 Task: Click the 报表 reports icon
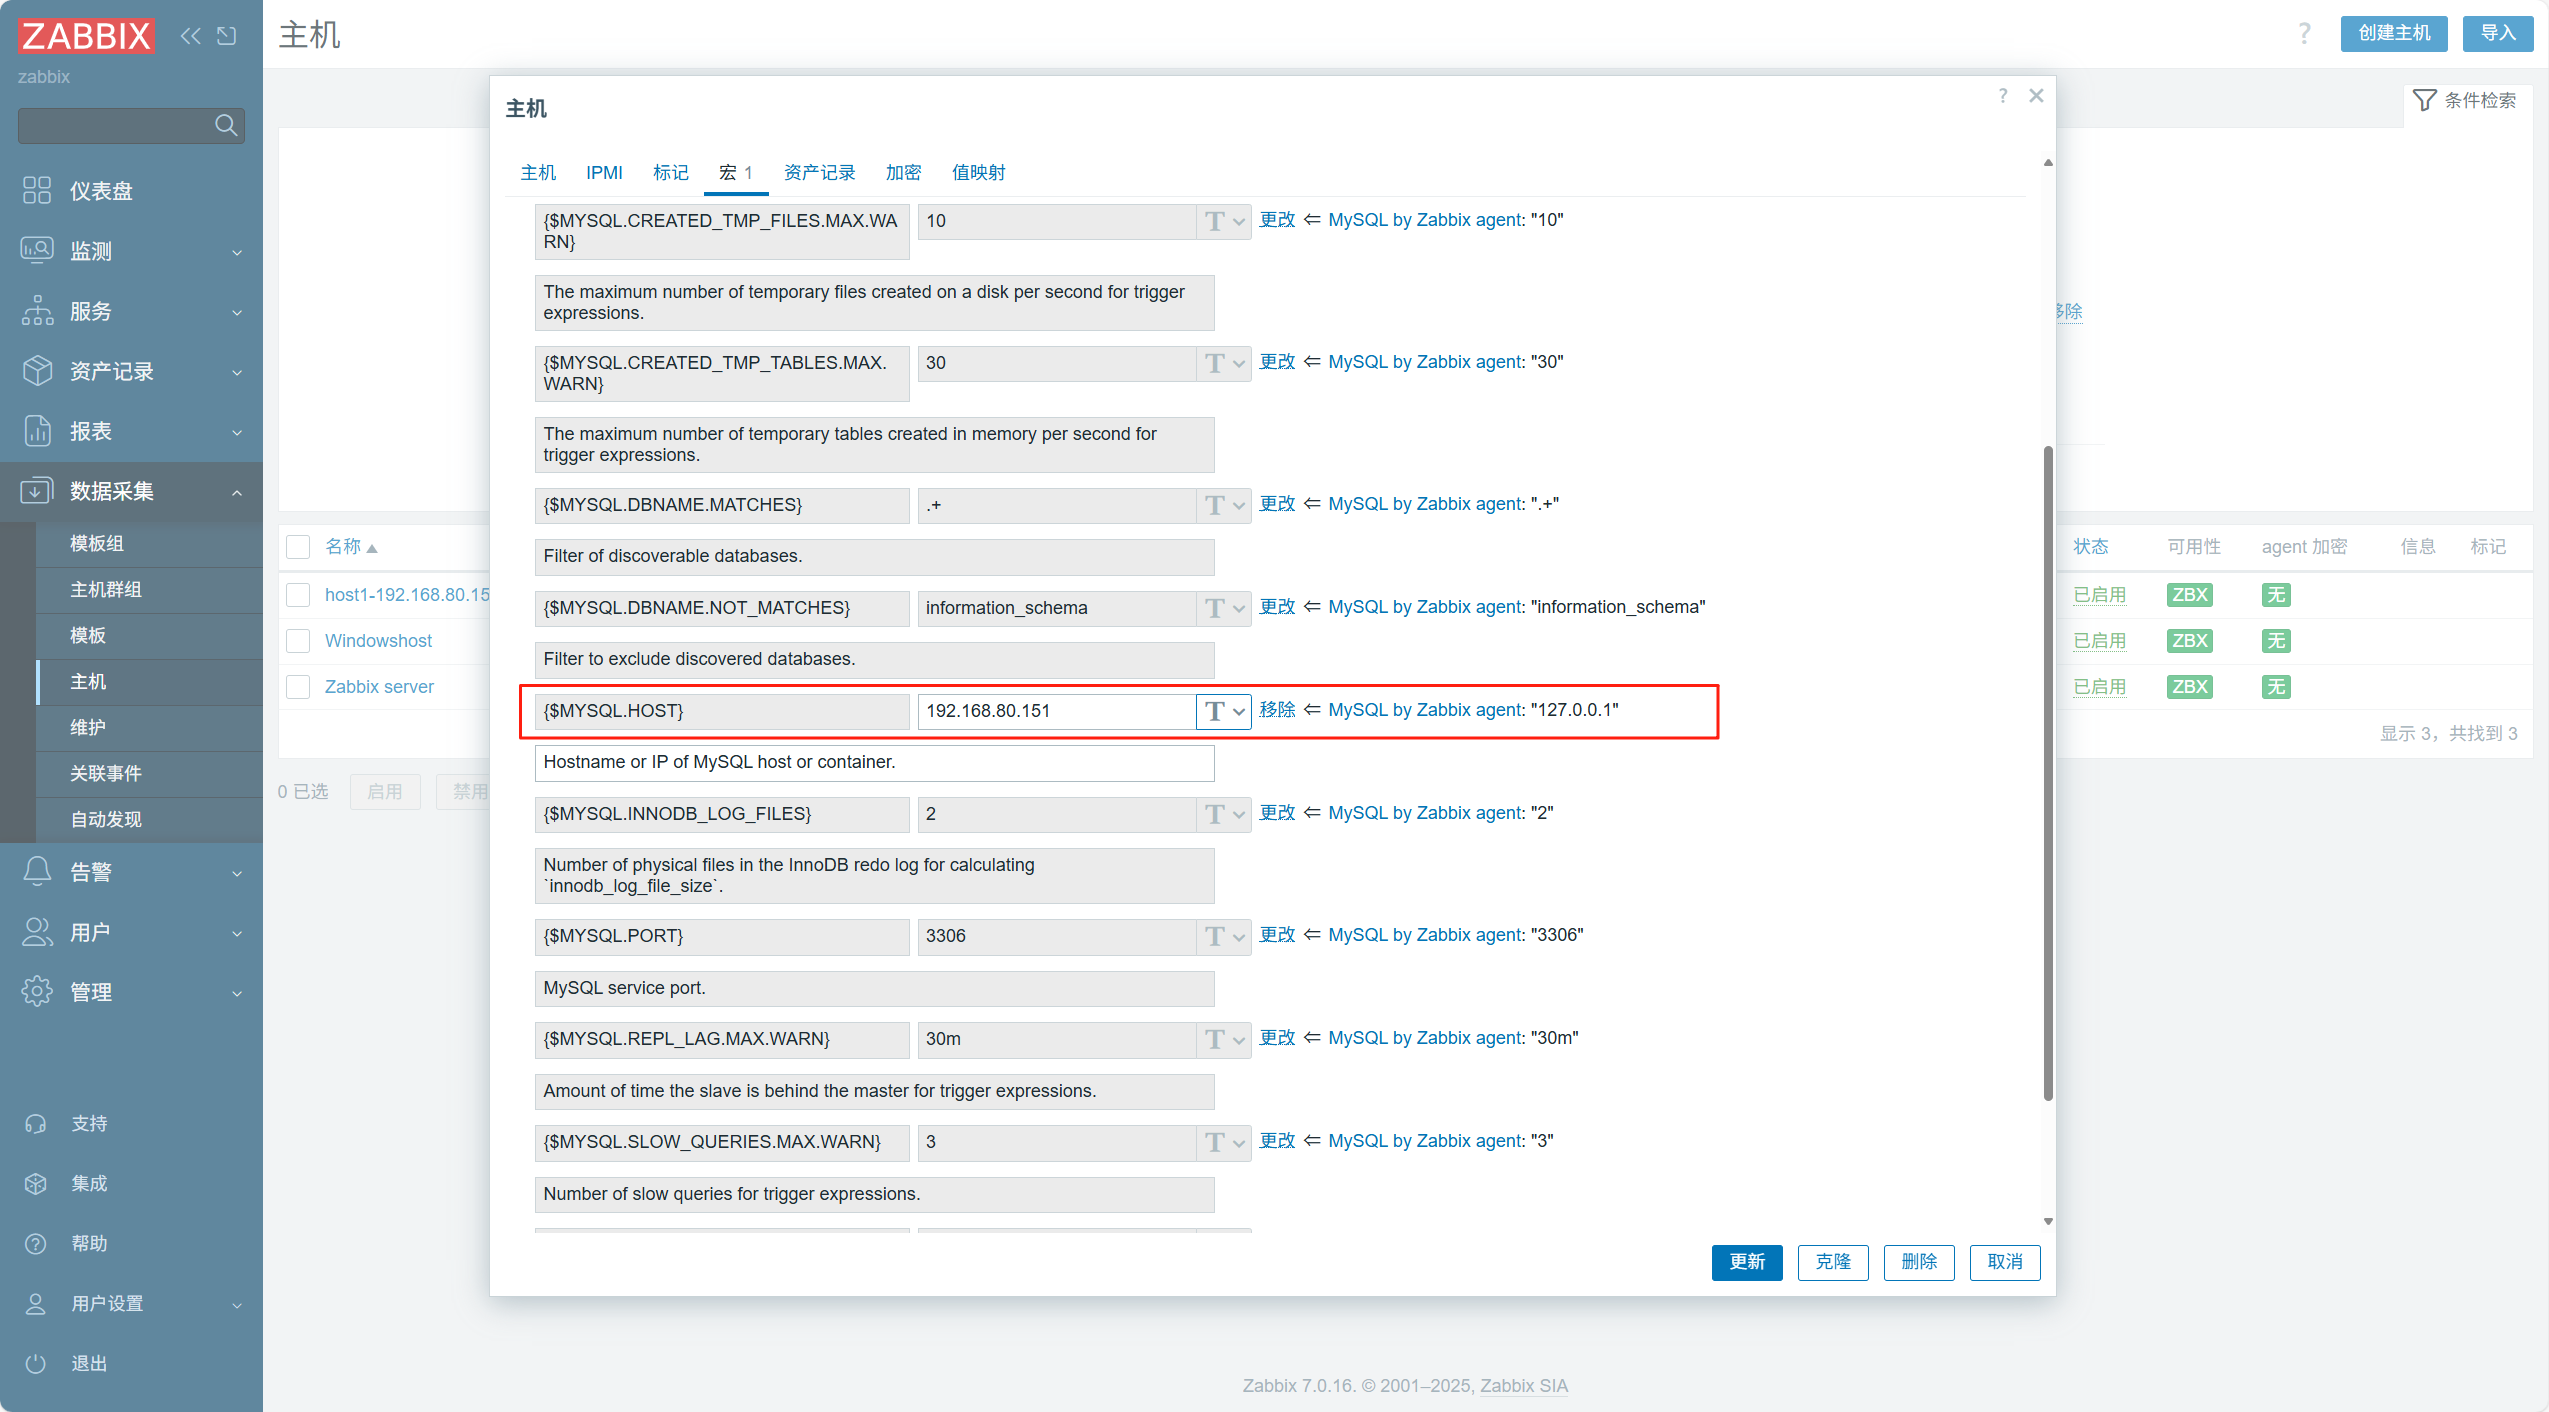(37, 431)
